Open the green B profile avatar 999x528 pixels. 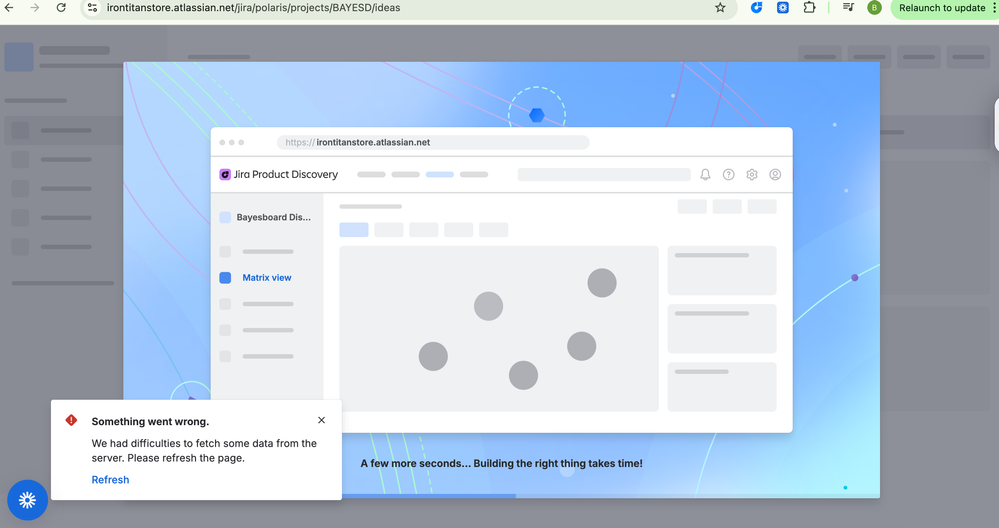coord(874,8)
